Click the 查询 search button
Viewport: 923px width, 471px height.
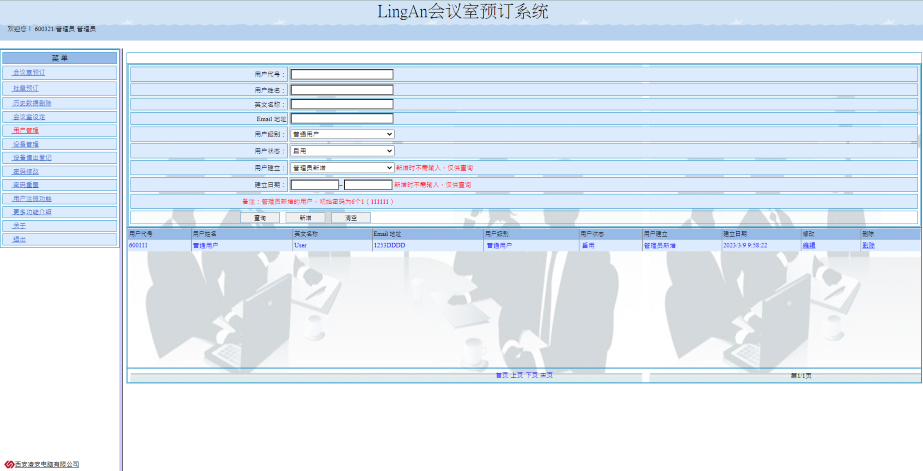click(x=260, y=217)
